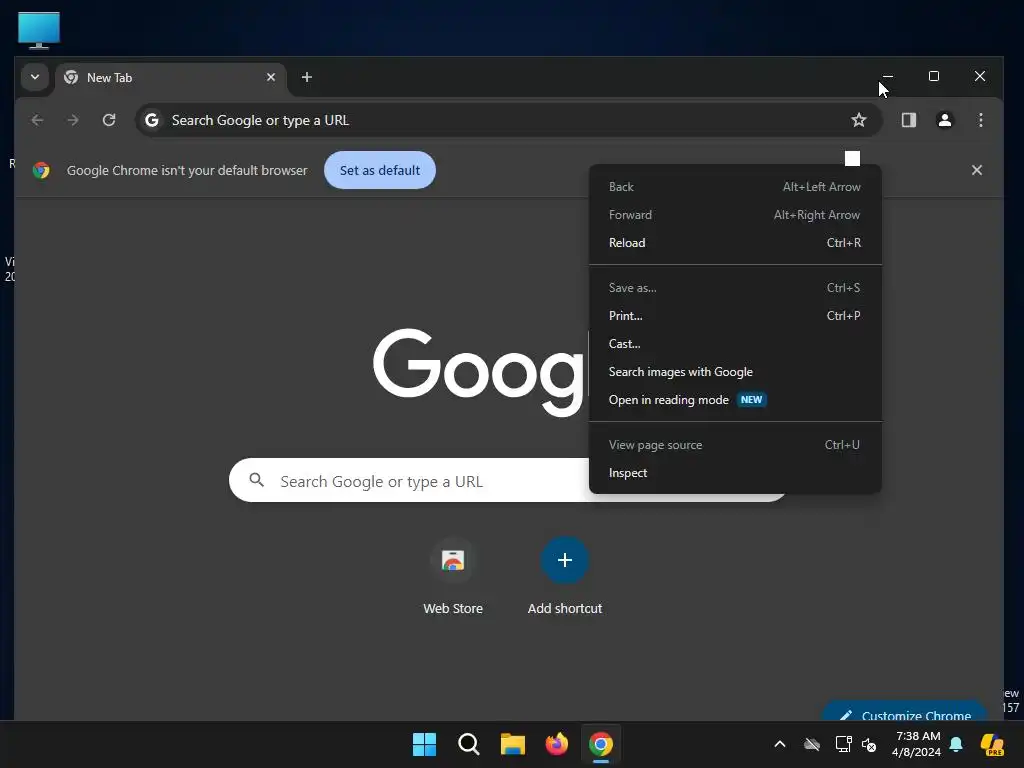
Task: Bookmark this tab with the star icon
Action: (x=859, y=120)
